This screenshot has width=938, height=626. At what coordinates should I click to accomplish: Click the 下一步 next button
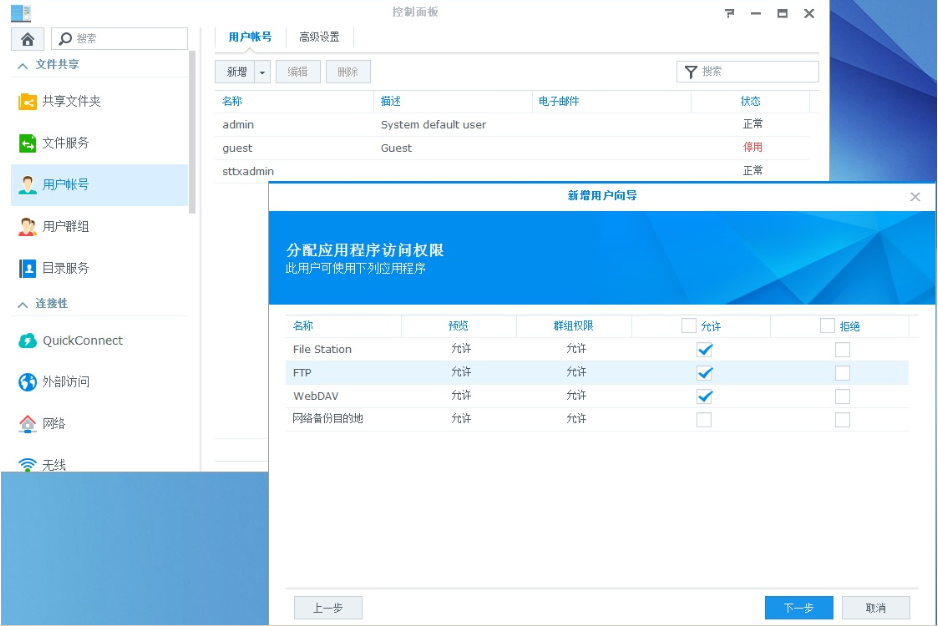click(x=798, y=608)
